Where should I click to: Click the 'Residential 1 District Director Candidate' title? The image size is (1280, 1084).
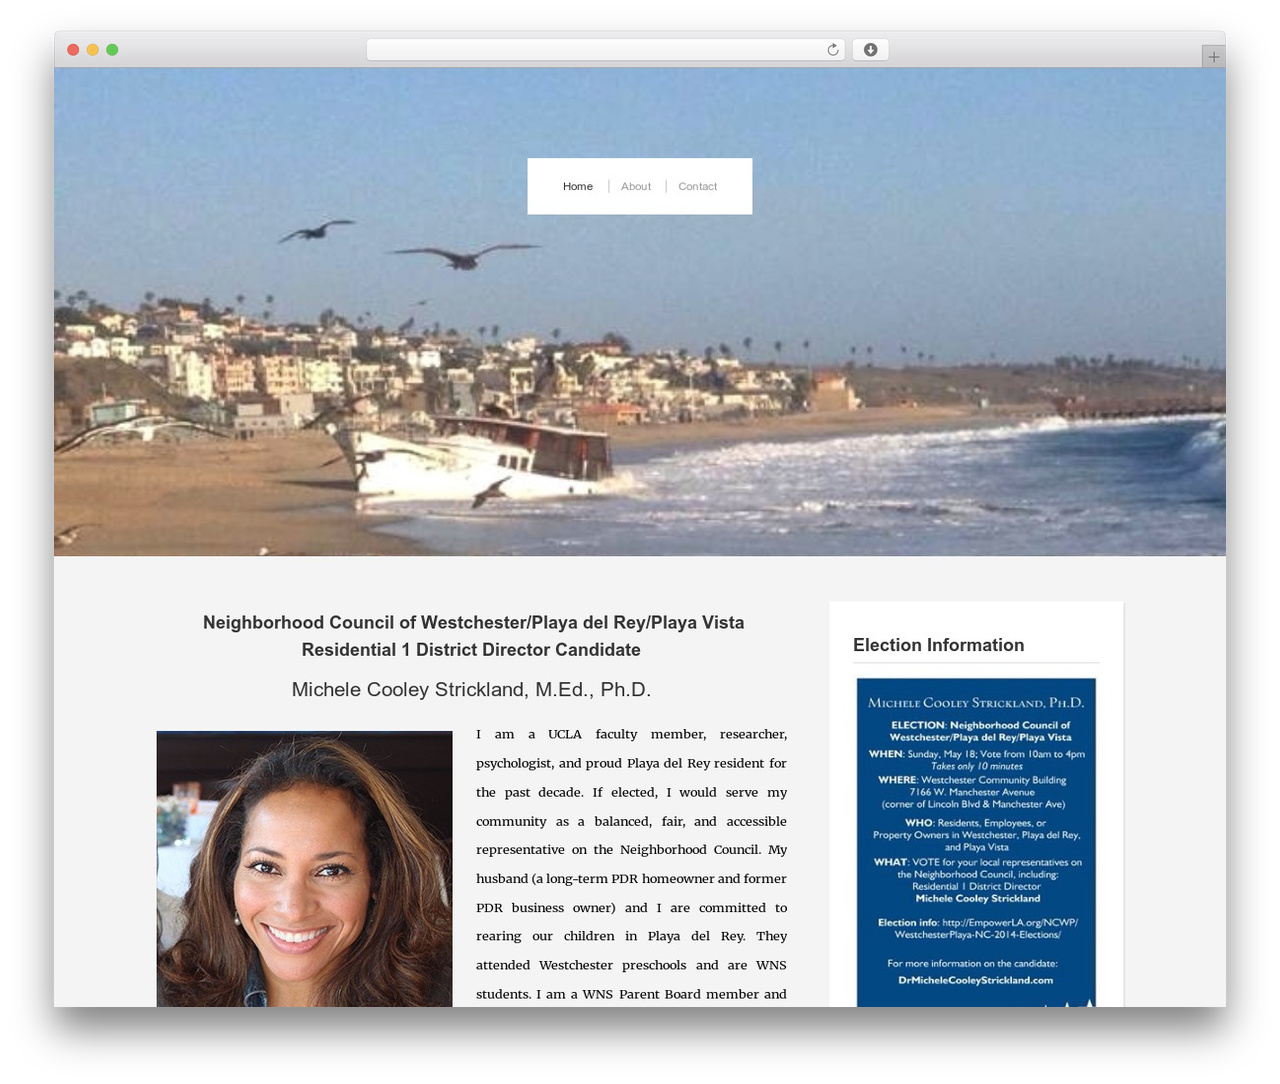[471, 650]
